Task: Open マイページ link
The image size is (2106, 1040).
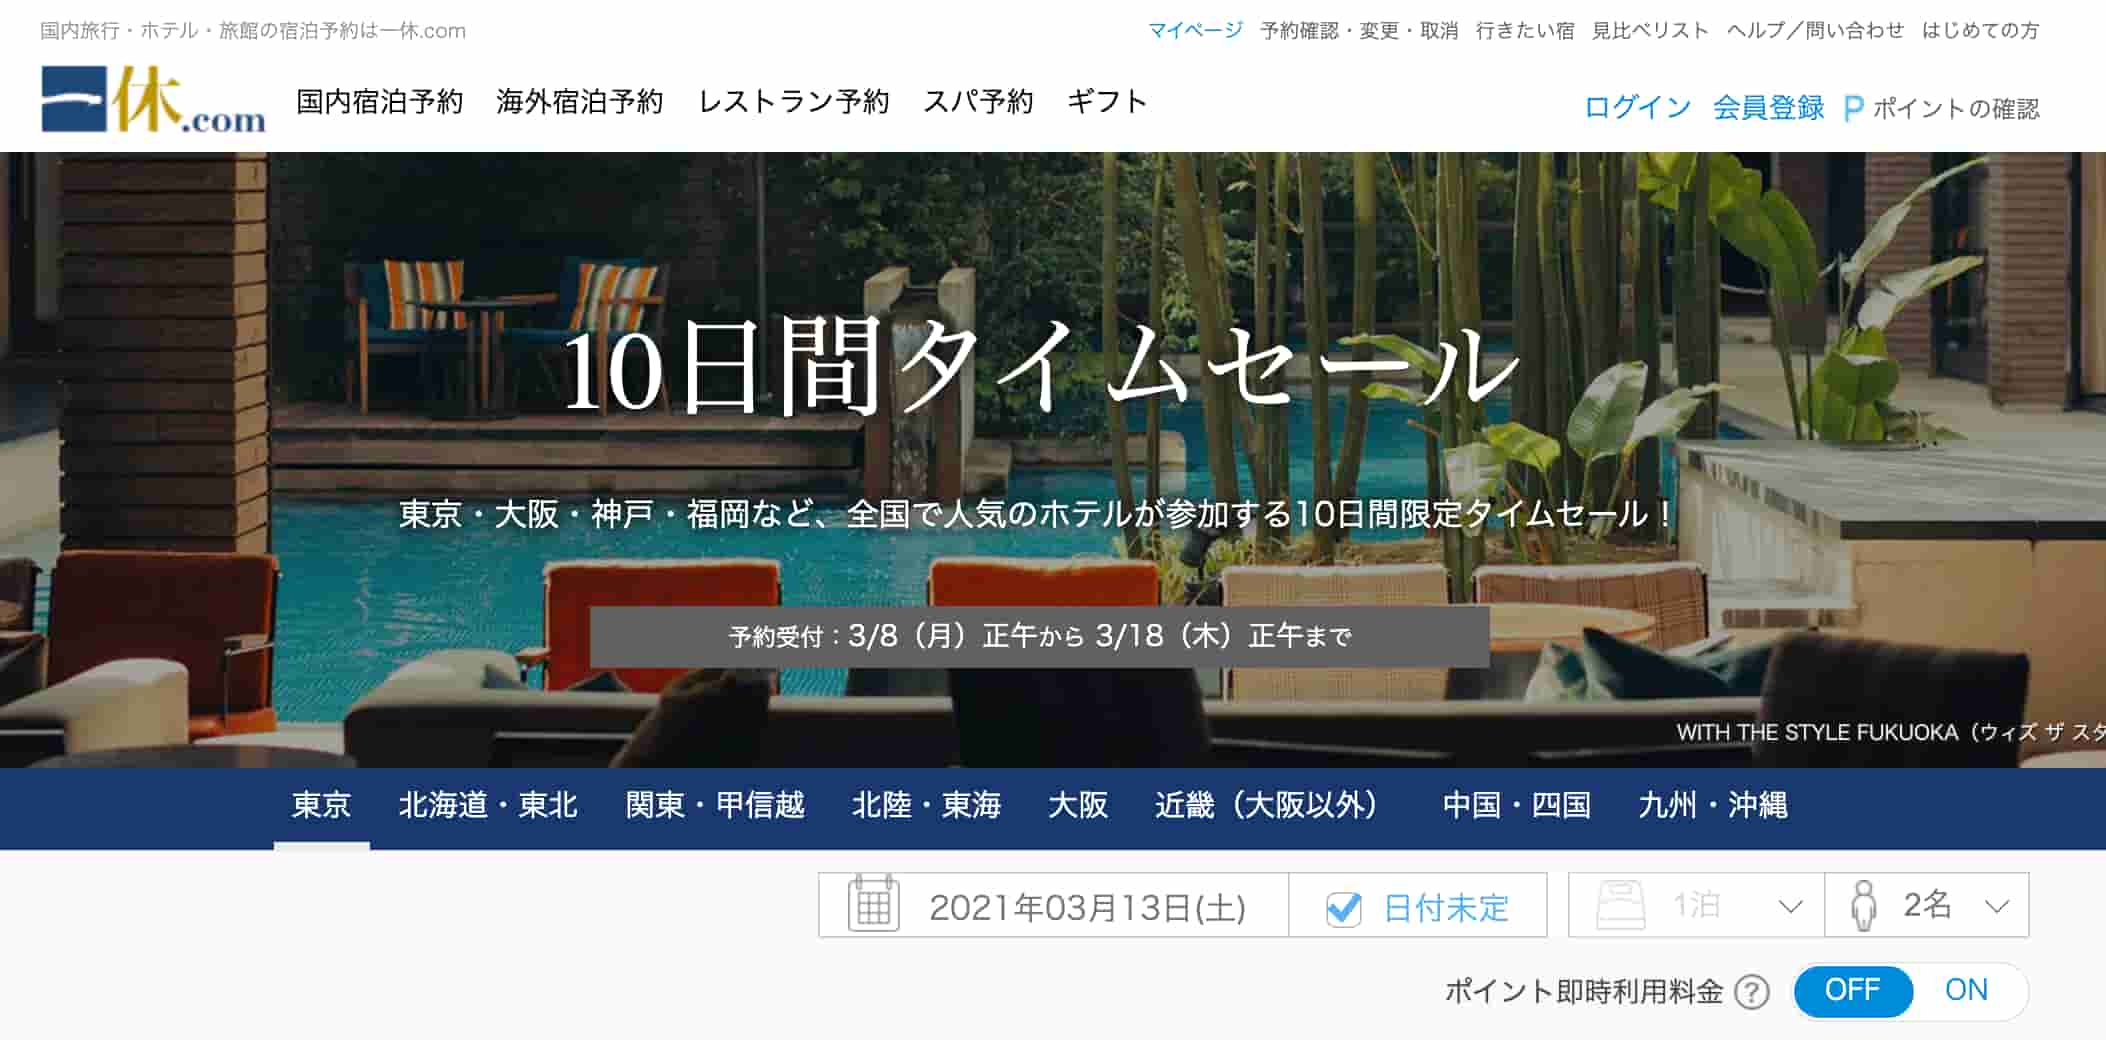Action: click(1195, 30)
